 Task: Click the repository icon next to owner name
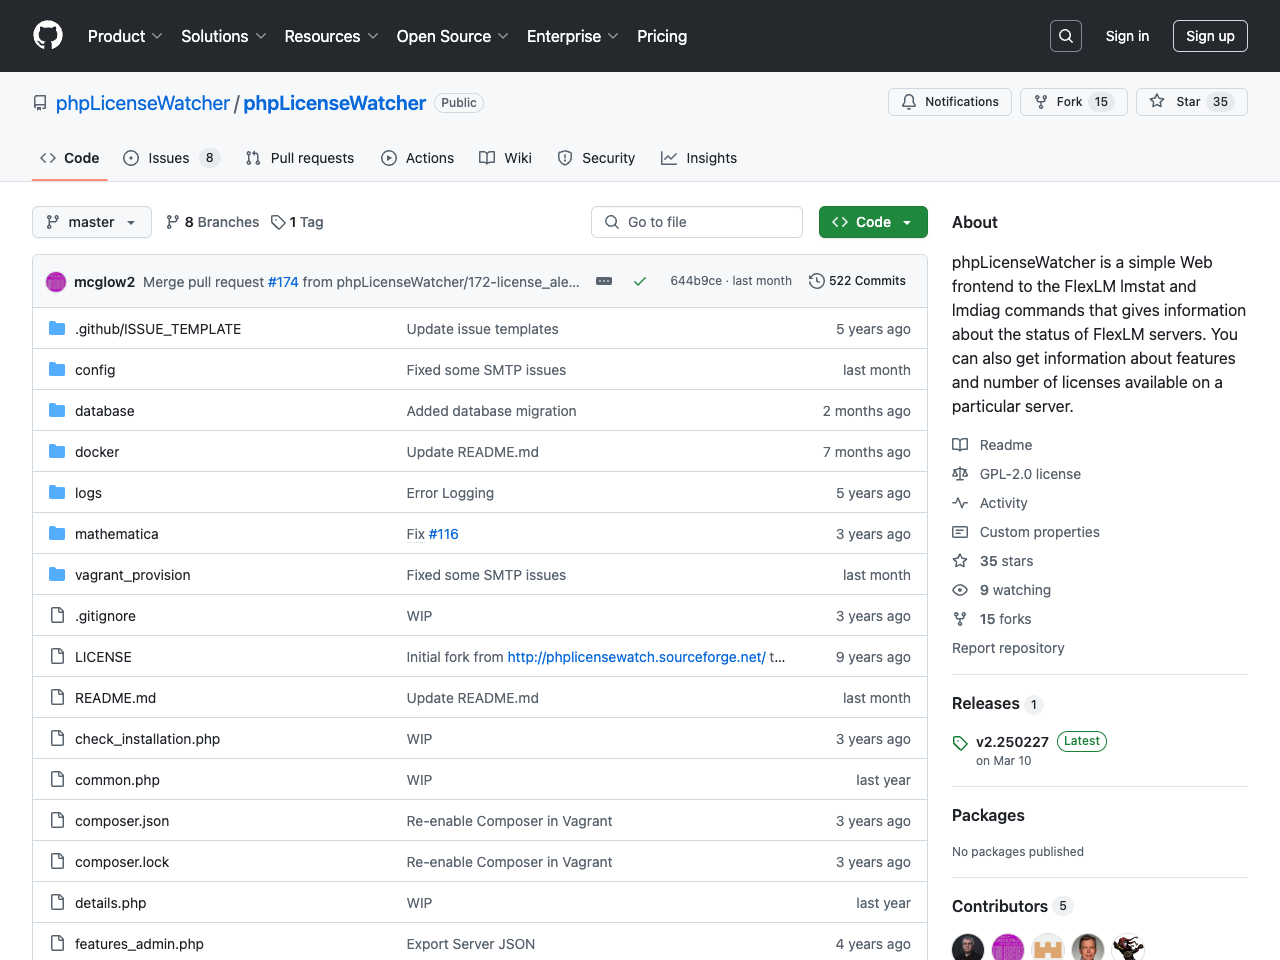click(40, 103)
